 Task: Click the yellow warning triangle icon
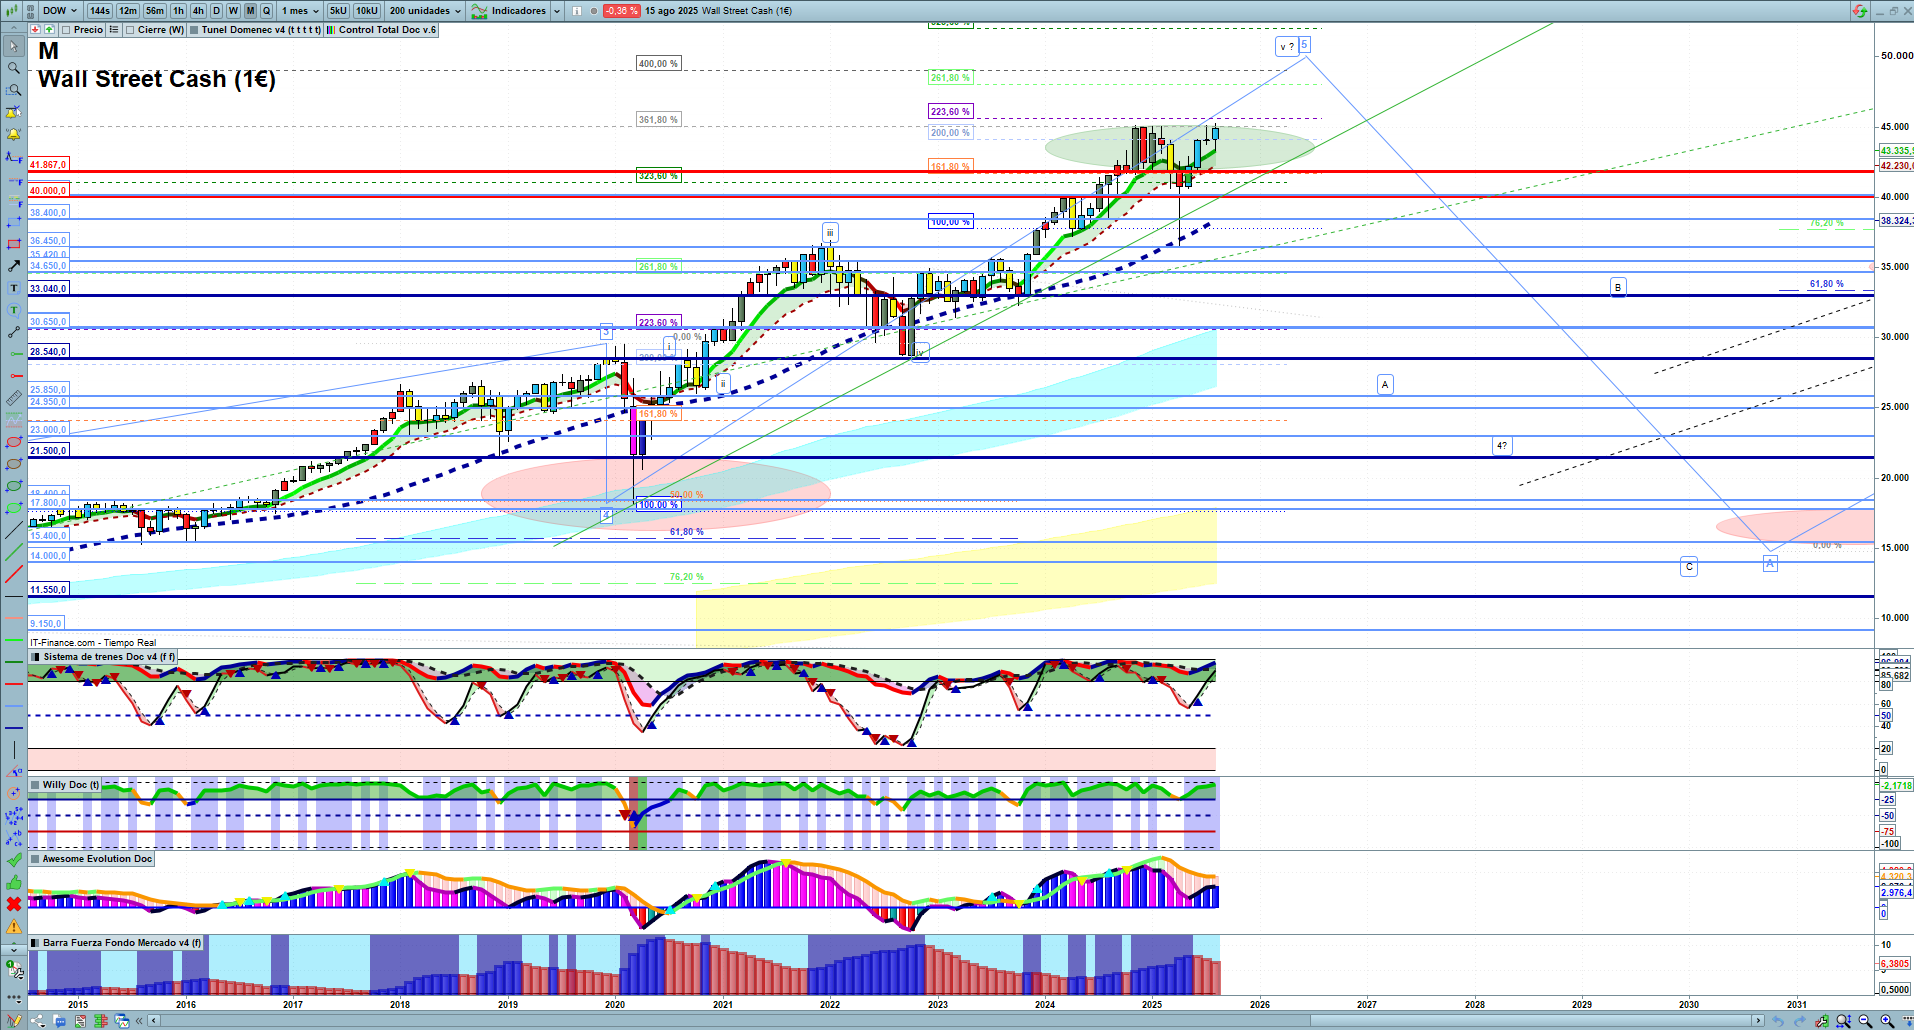tap(14, 926)
